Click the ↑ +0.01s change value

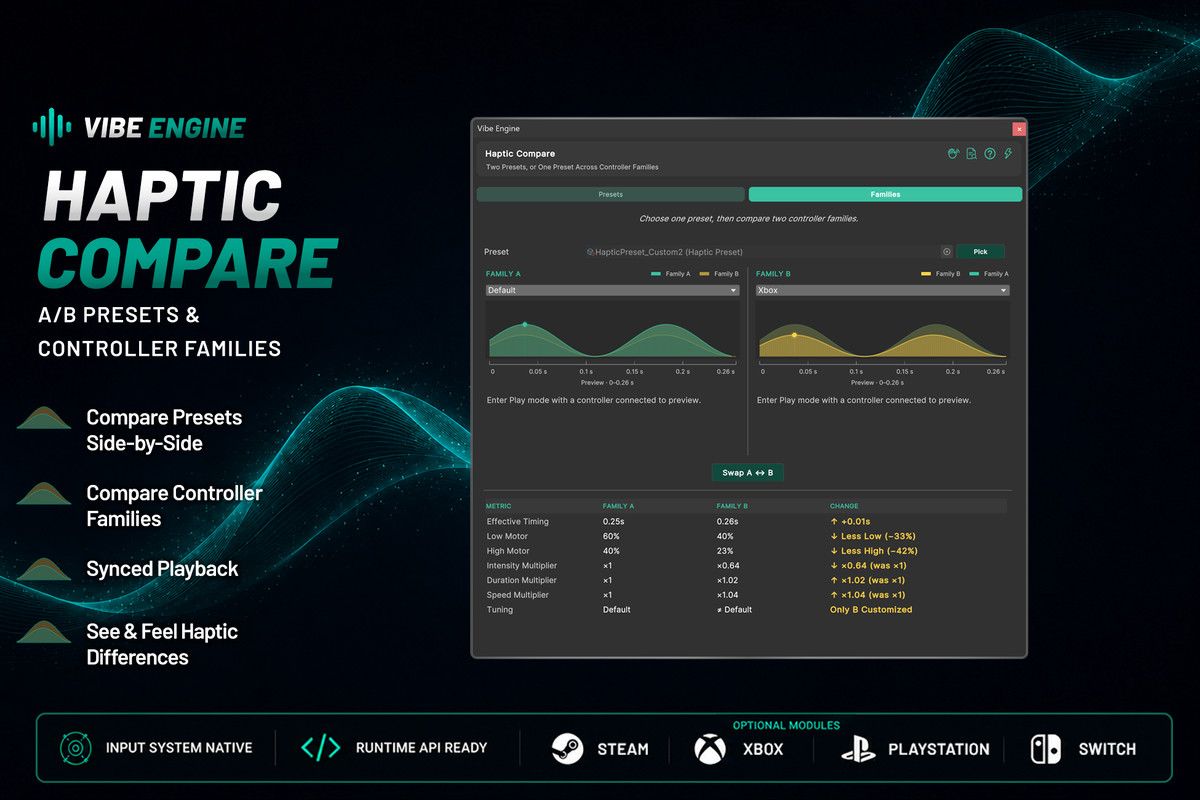tap(850, 521)
